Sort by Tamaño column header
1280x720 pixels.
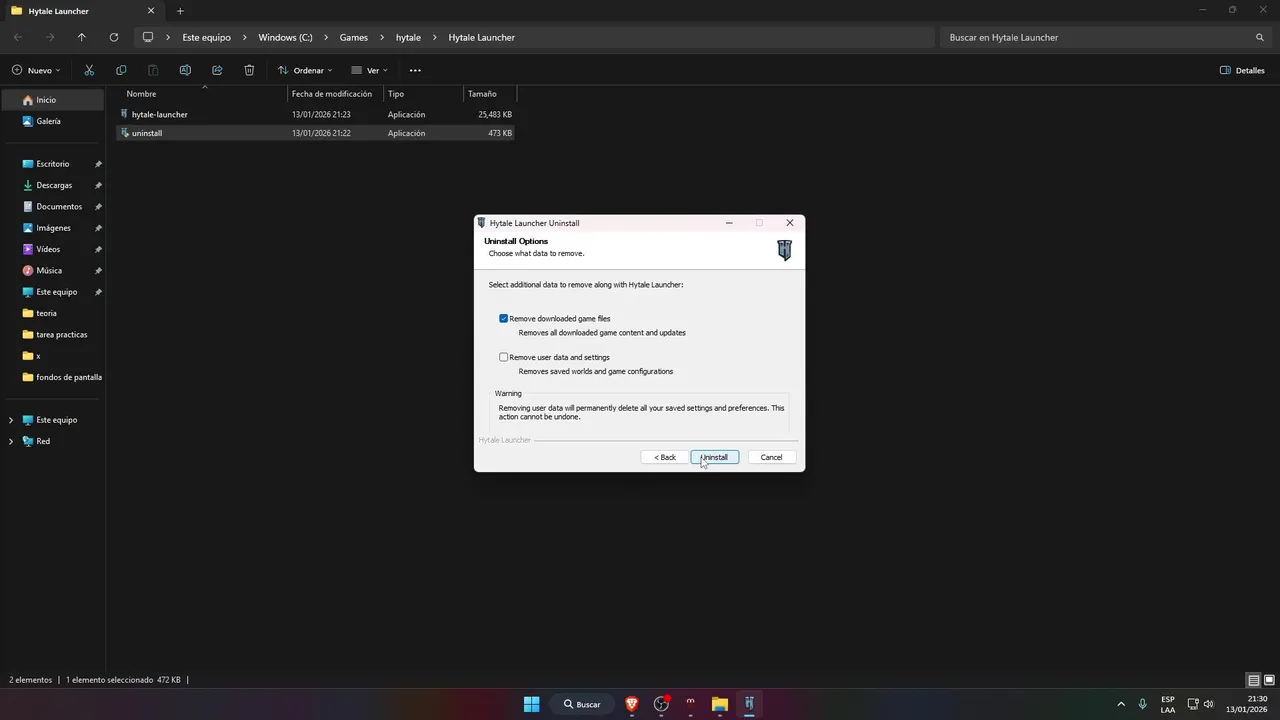click(x=490, y=94)
